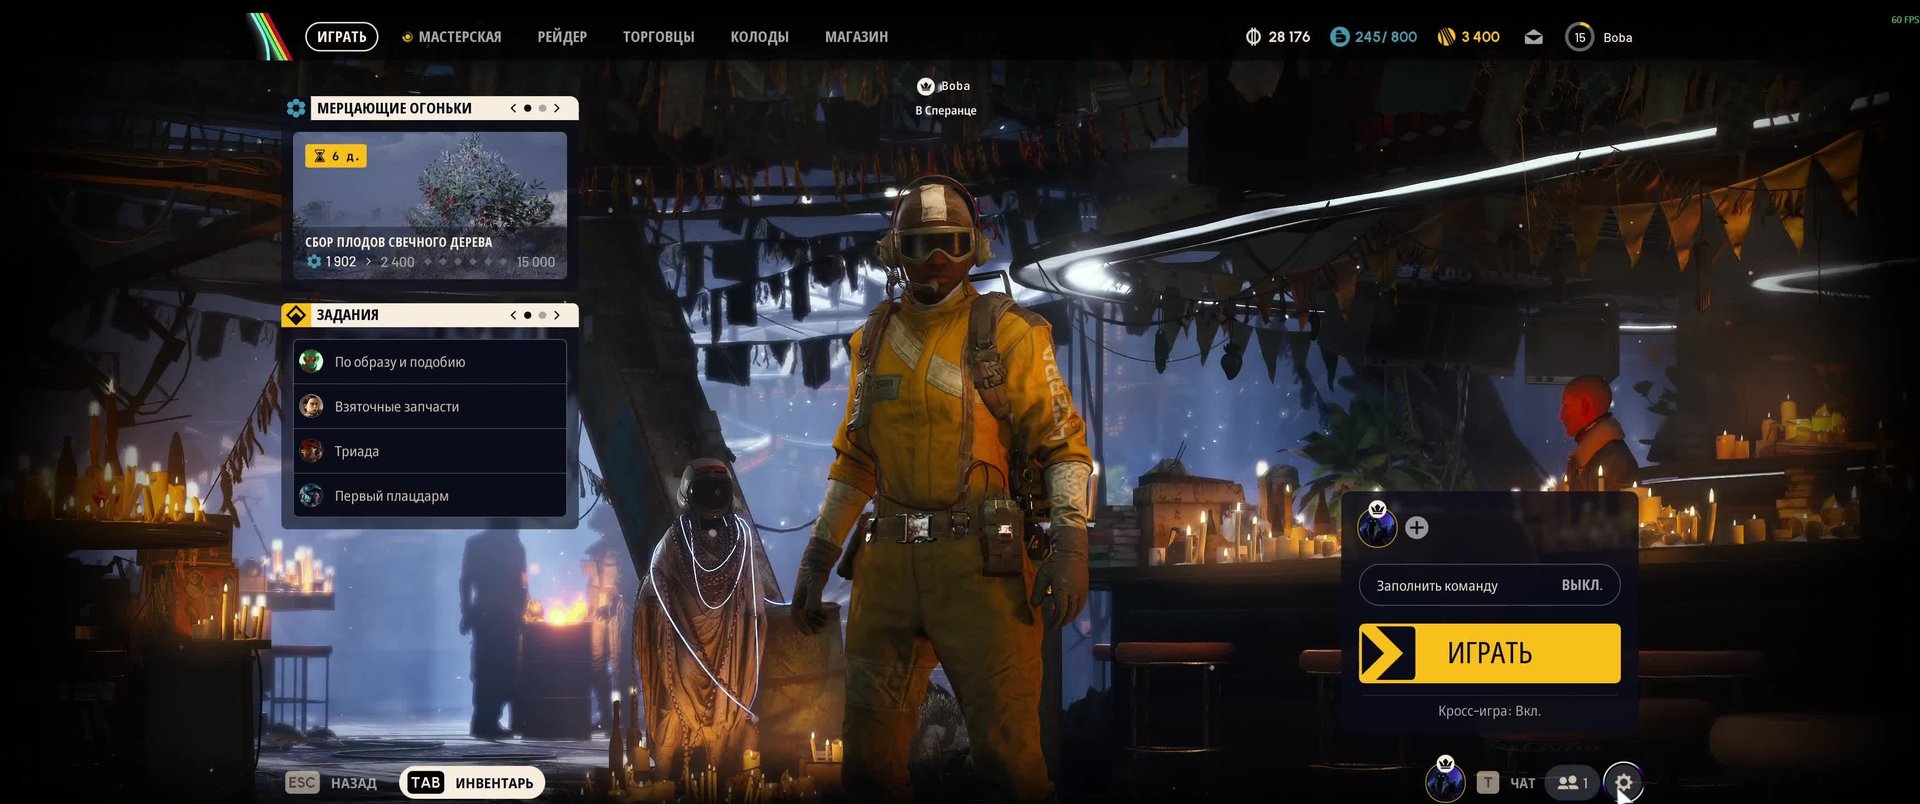Image resolution: width=1920 pixels, height=804 pixels.
Task: Open the ИГРАТЬ tab in top navigation
Action: 342,37
